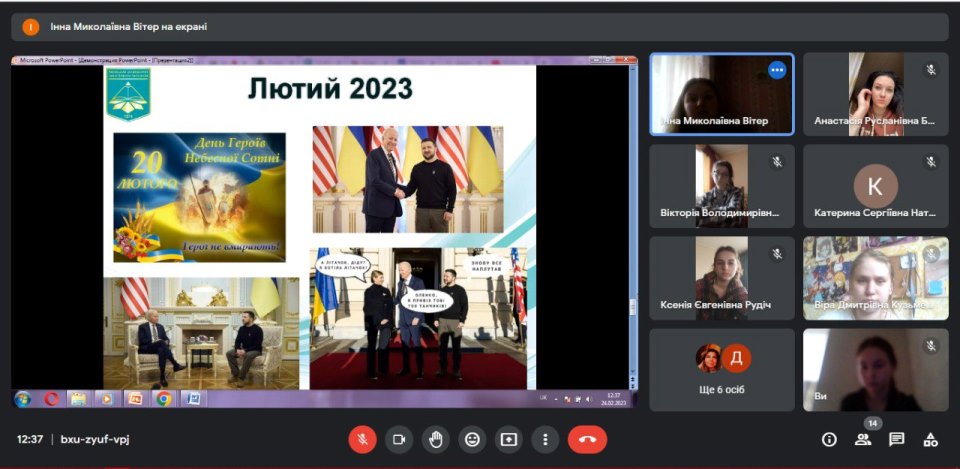Leave the call with the red hang-up button
This screenshot has height=469, width=960.
[x=587, y=440]
